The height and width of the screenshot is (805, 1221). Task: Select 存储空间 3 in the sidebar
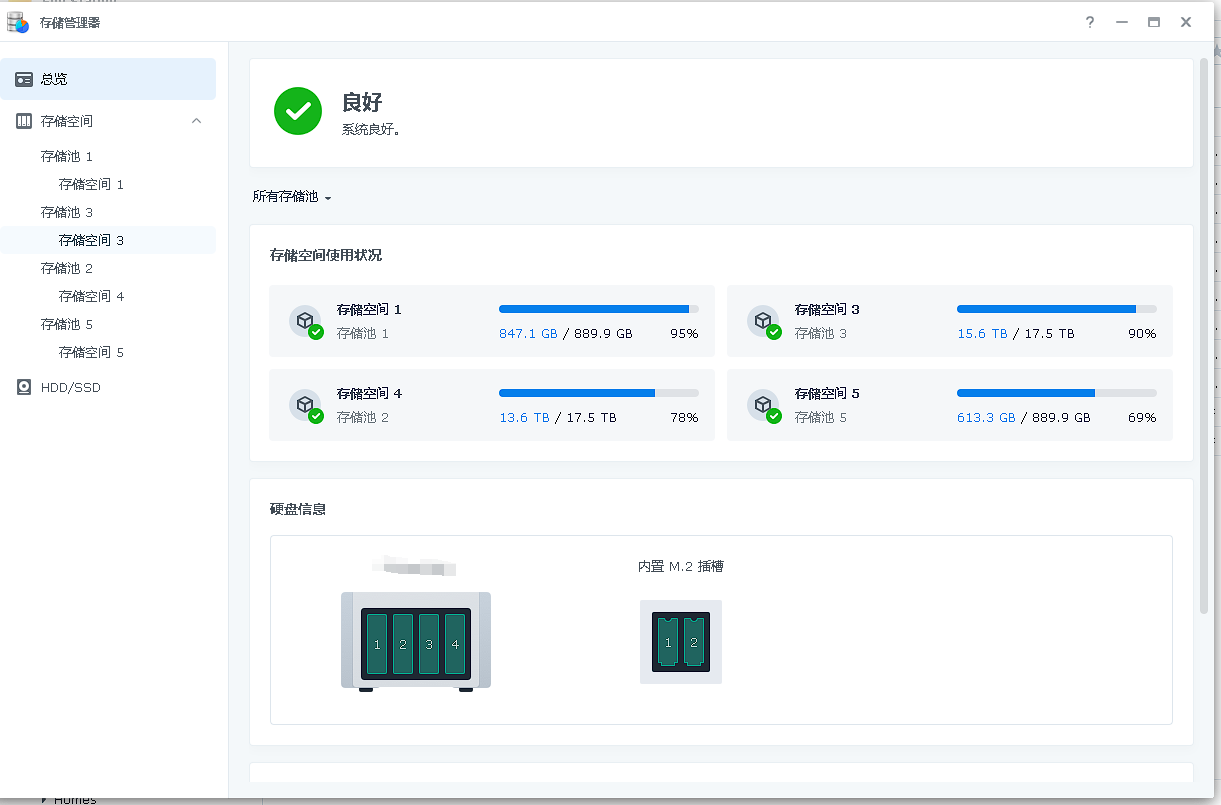click(89, 240)
